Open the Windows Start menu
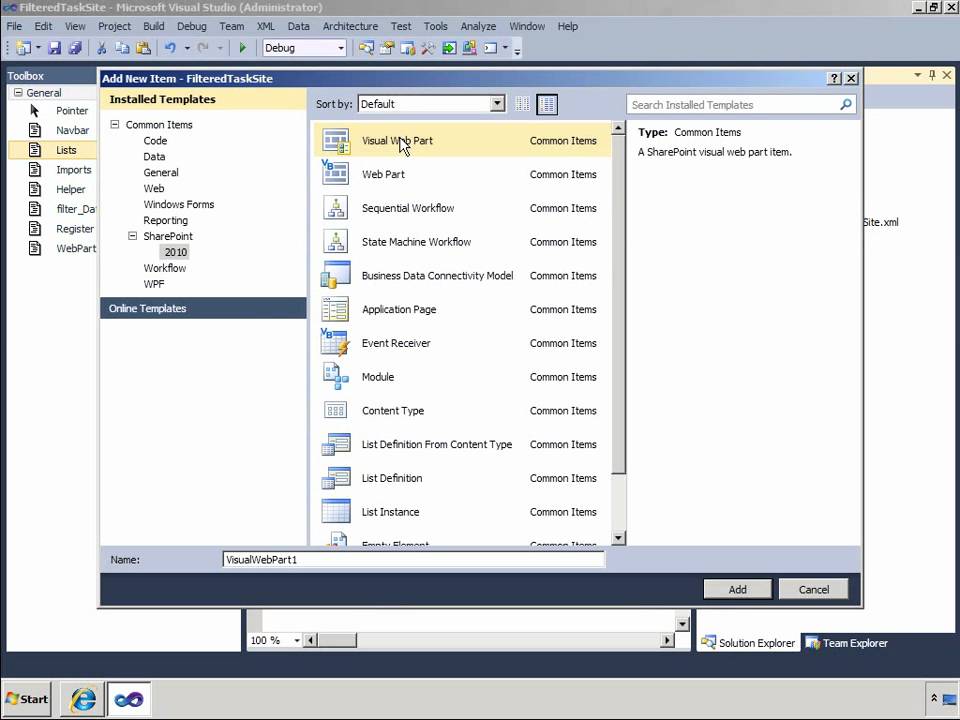The width and height of the screenshot is (960, 720). (26, 699)
